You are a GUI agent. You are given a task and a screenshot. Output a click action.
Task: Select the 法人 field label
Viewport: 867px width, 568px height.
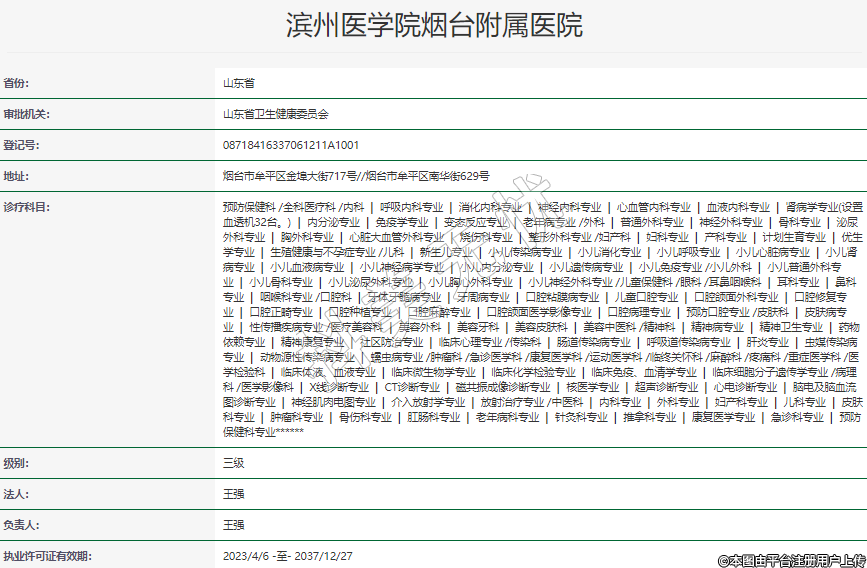click(x=17, y=494)
